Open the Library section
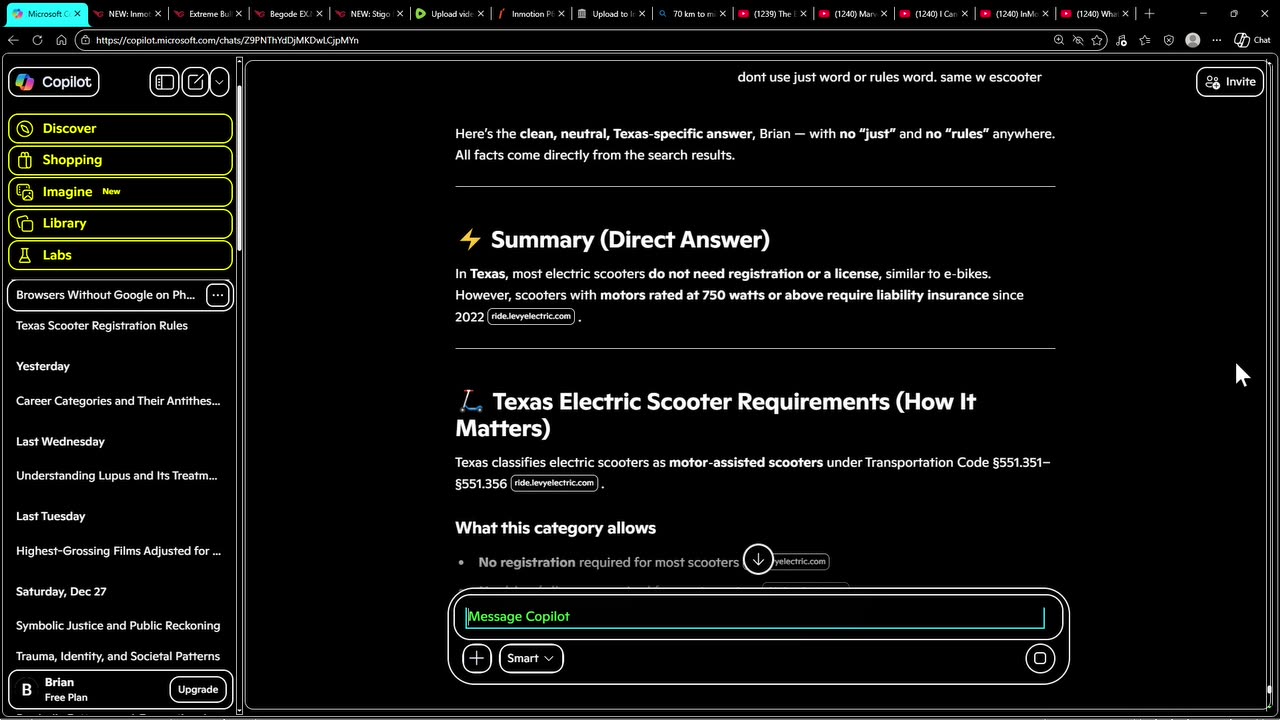This screenshot has height=720, width=1280. tap(120, 223)
